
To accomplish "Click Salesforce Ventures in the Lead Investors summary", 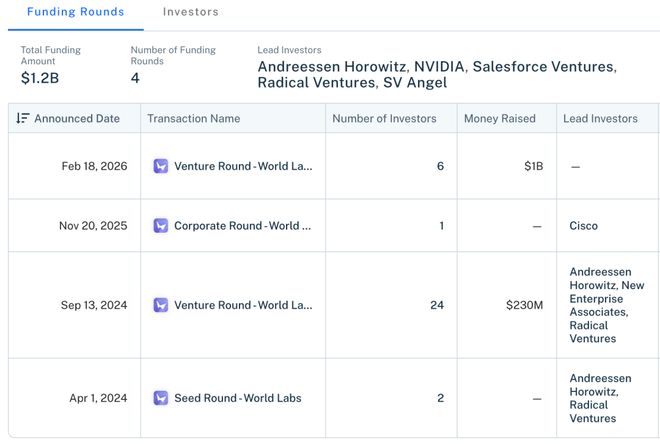I will pyautogui.click(x=544, y=67).
